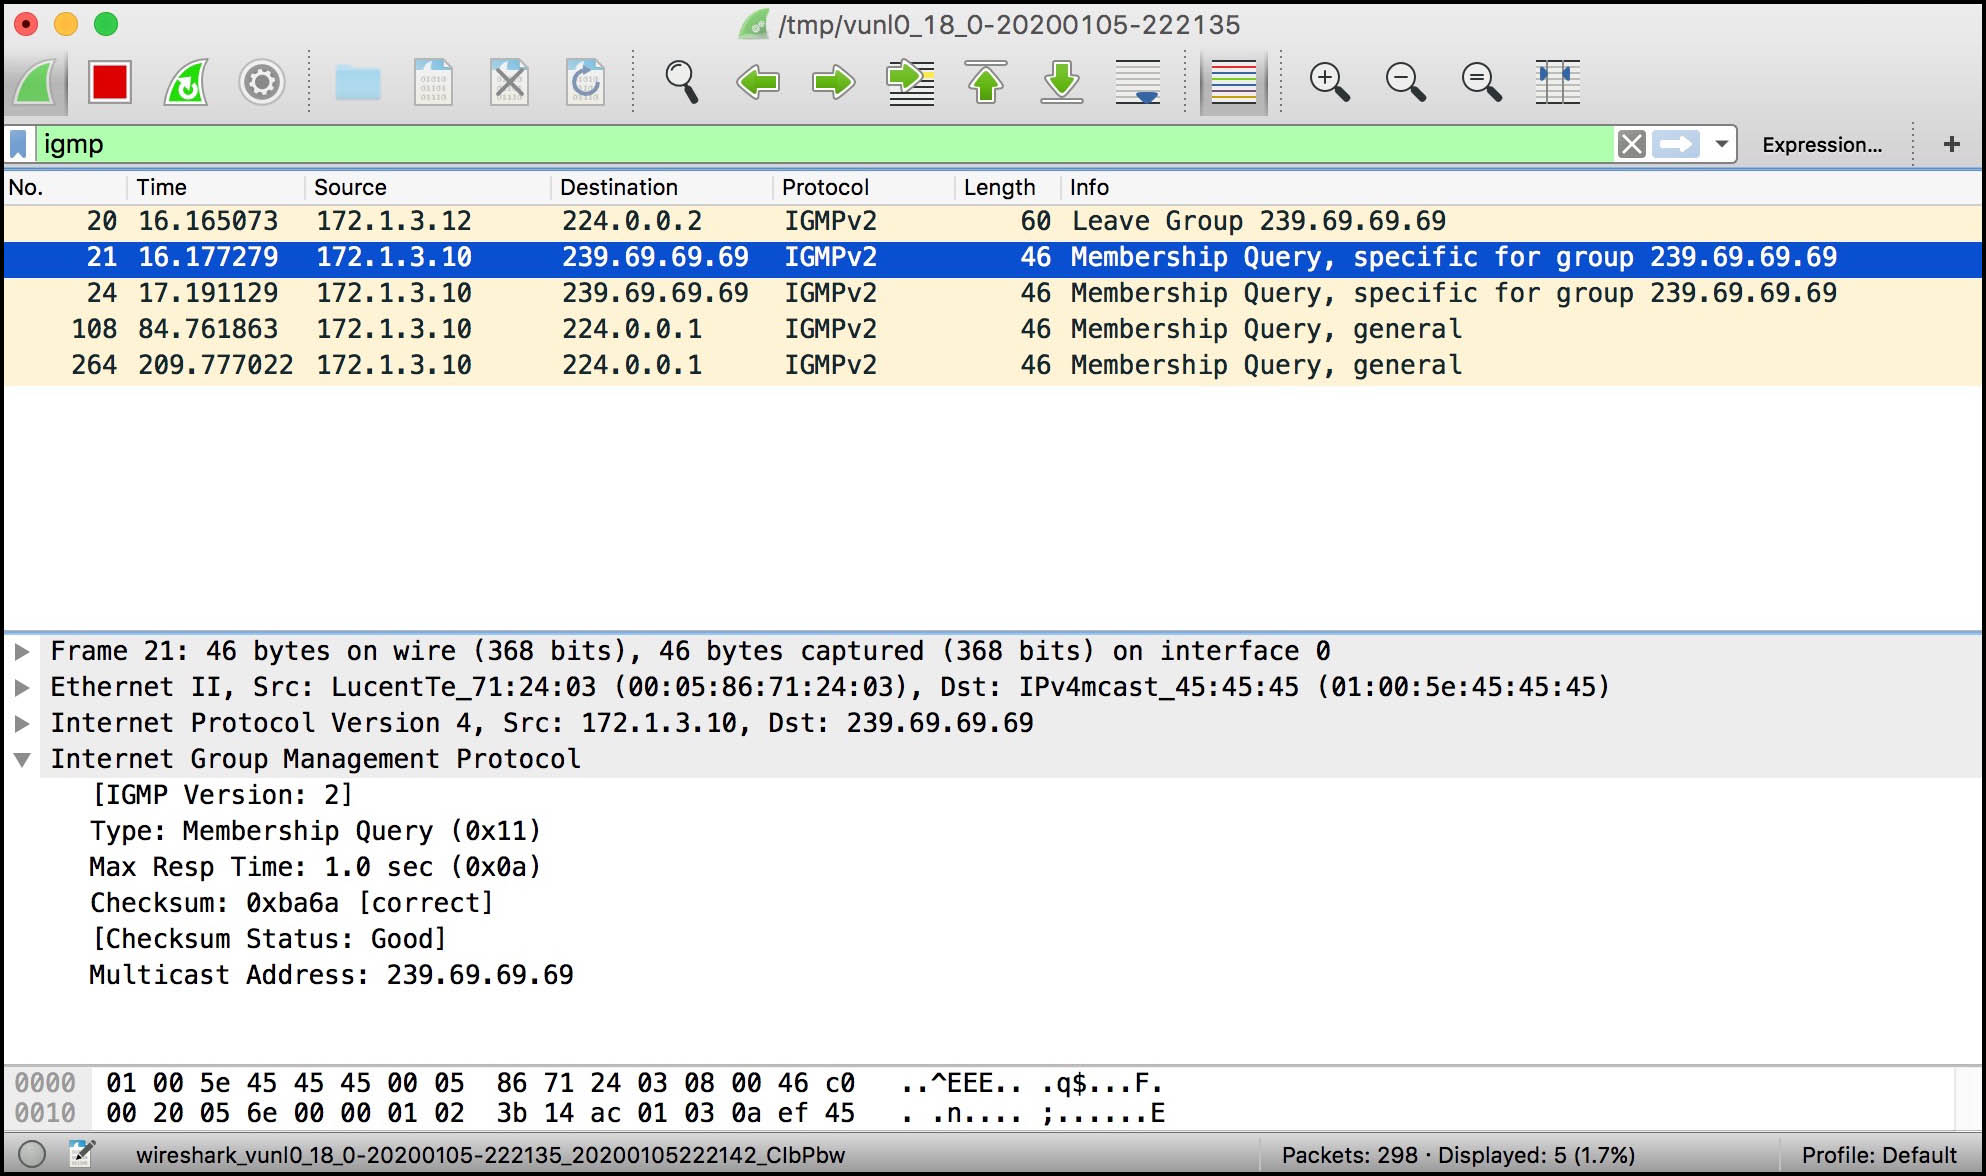Viewport: 1986px width, 1176px height.
Task: Open Find Packet magnifier
Action: click(682, 82)
